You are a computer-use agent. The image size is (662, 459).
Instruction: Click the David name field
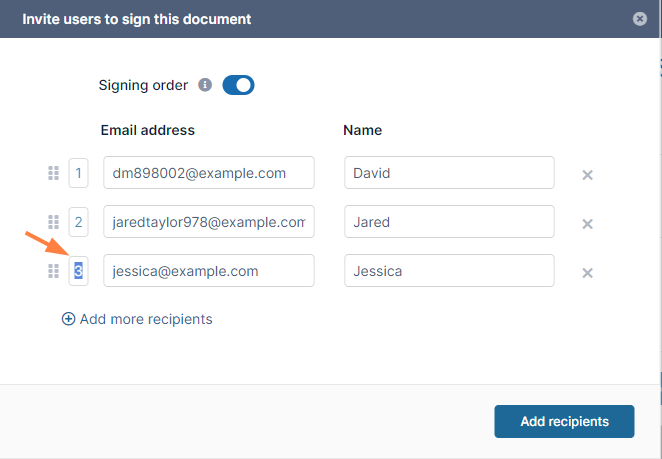449,173
